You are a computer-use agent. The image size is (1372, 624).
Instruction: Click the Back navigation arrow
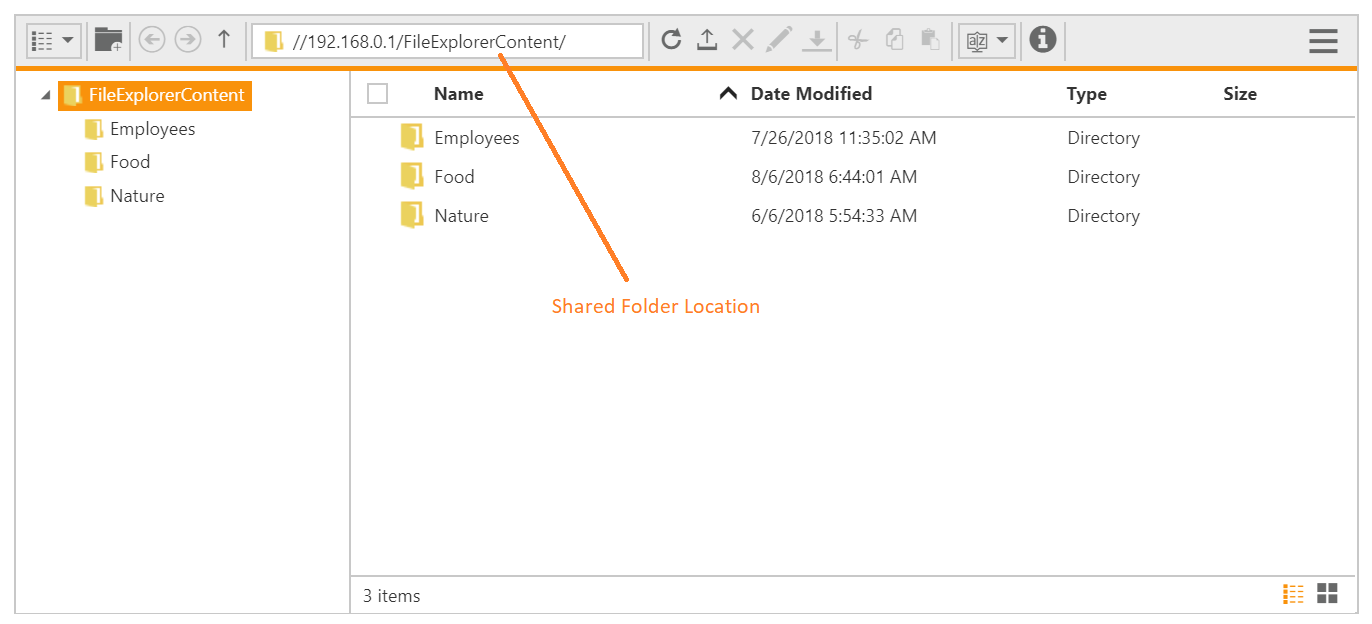coord(151,40)
